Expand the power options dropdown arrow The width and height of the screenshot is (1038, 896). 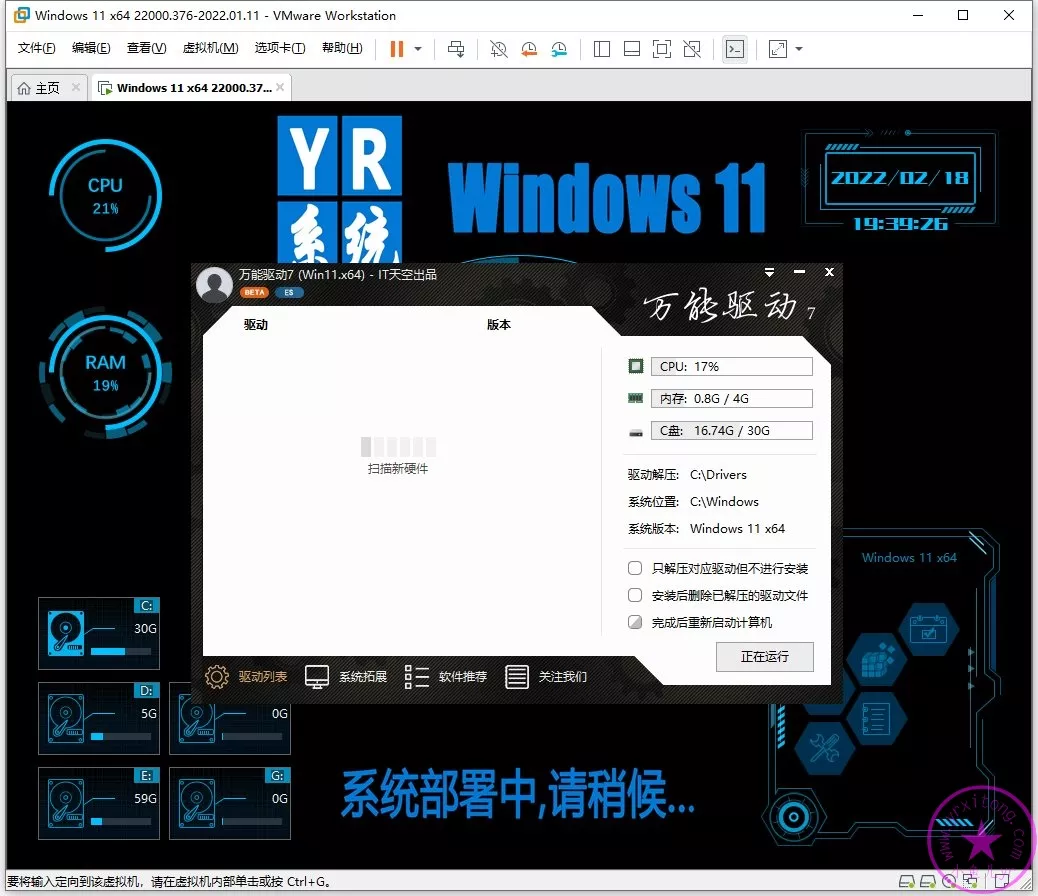(418, 49)
